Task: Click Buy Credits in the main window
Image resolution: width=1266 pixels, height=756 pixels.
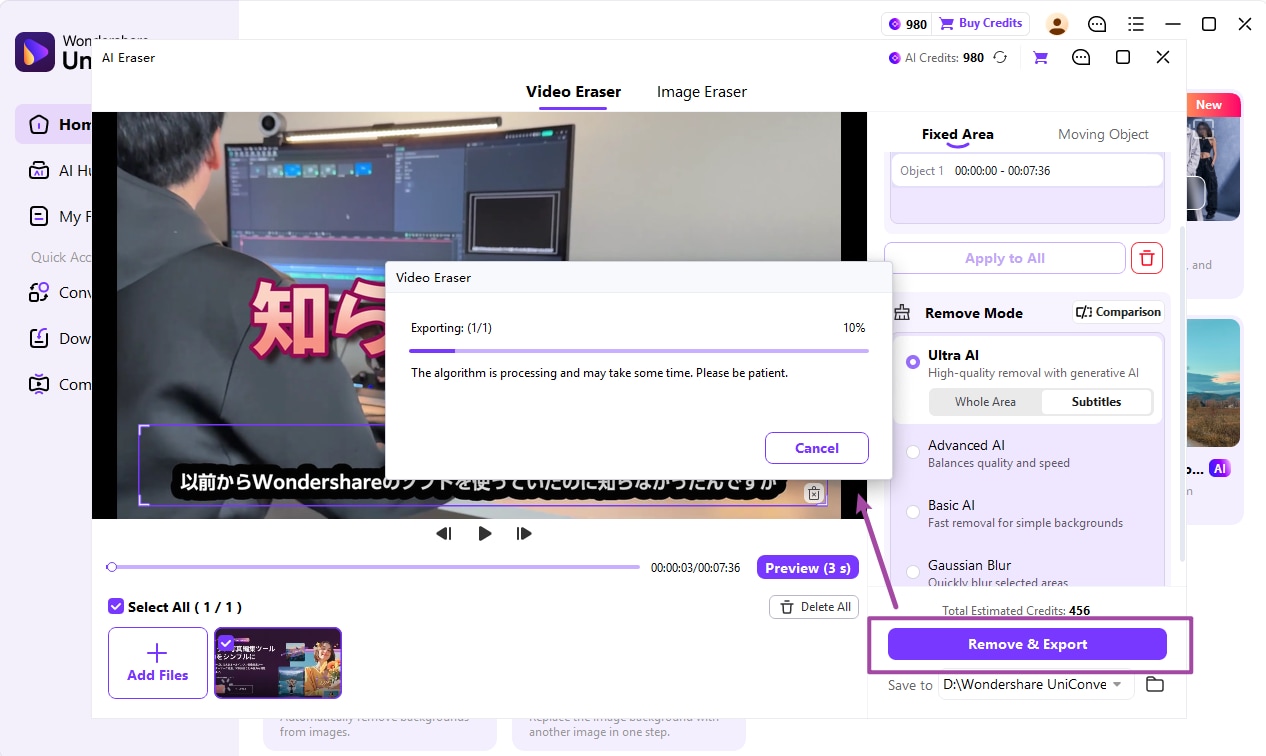Action: tap(982, 24)
